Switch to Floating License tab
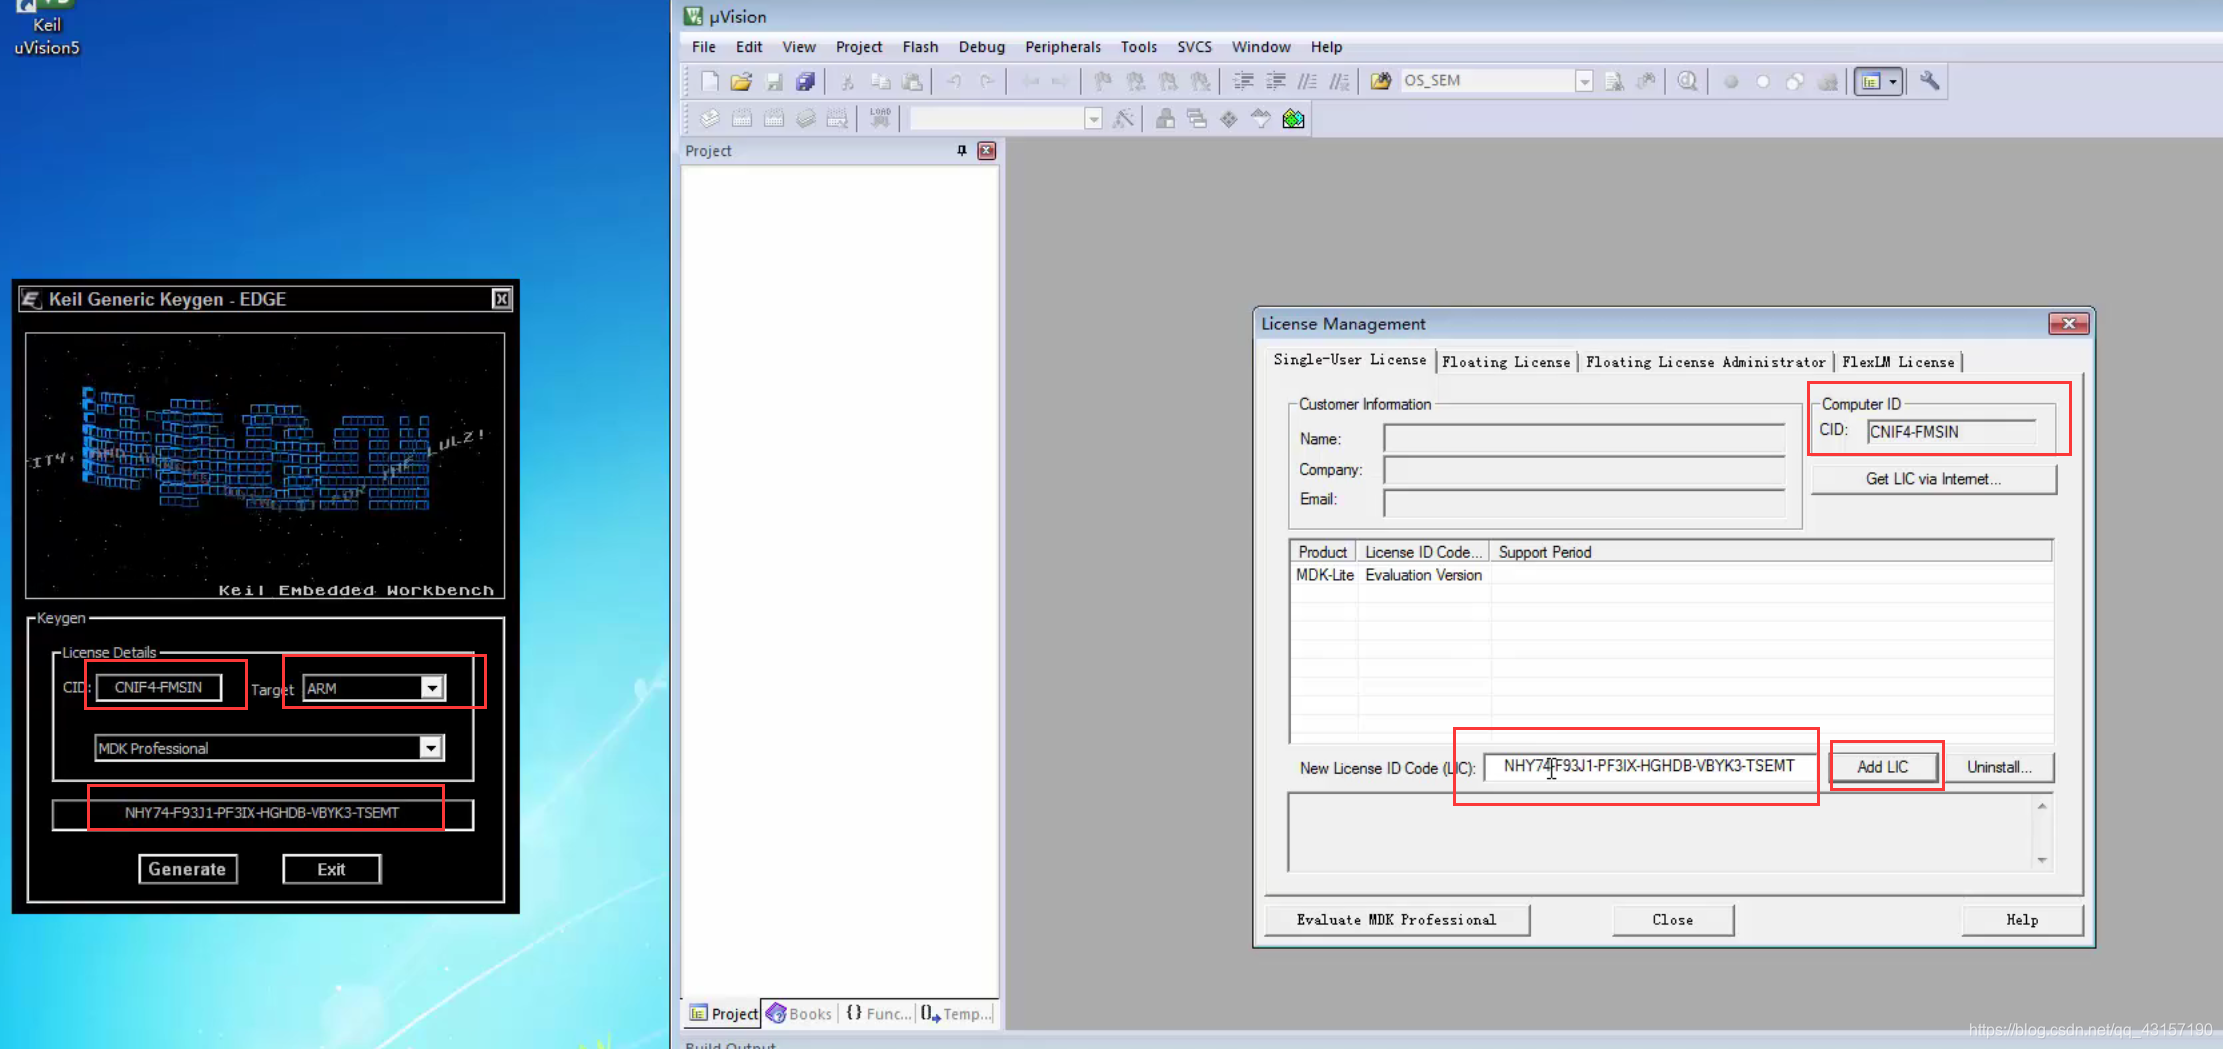 (x=1506, y=362)
